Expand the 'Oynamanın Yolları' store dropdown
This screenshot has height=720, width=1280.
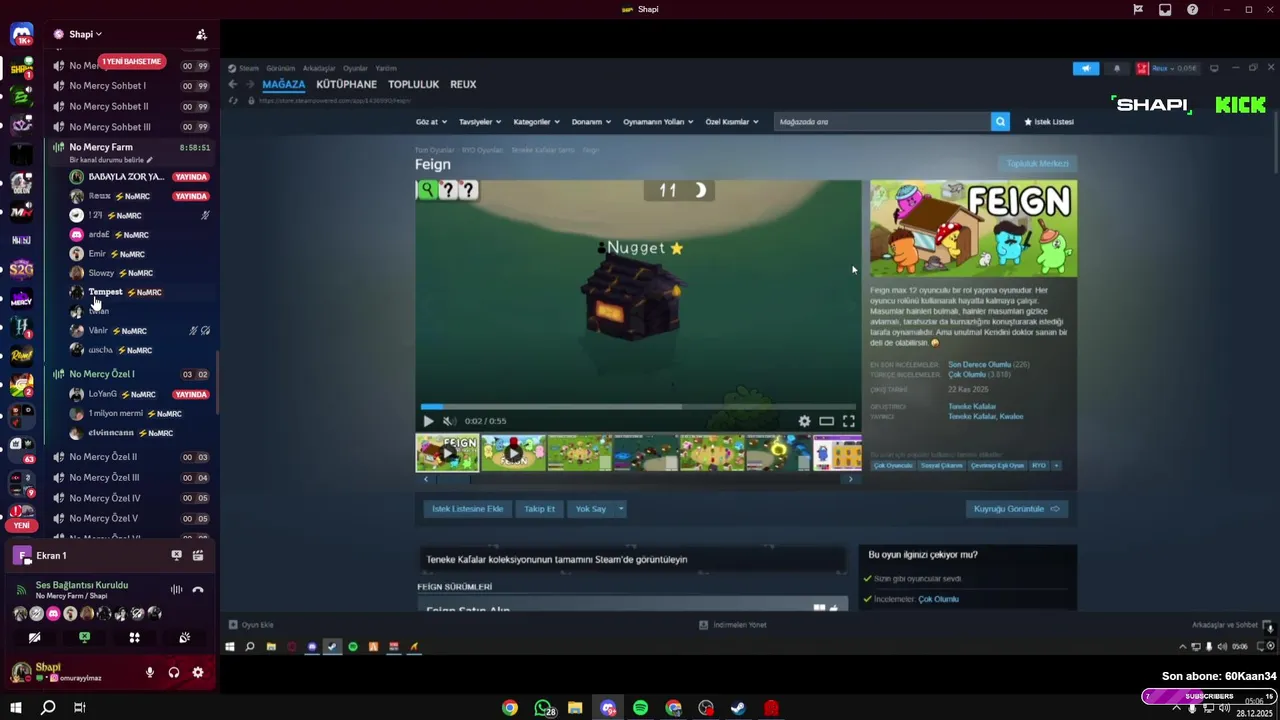tap(658, 122)
